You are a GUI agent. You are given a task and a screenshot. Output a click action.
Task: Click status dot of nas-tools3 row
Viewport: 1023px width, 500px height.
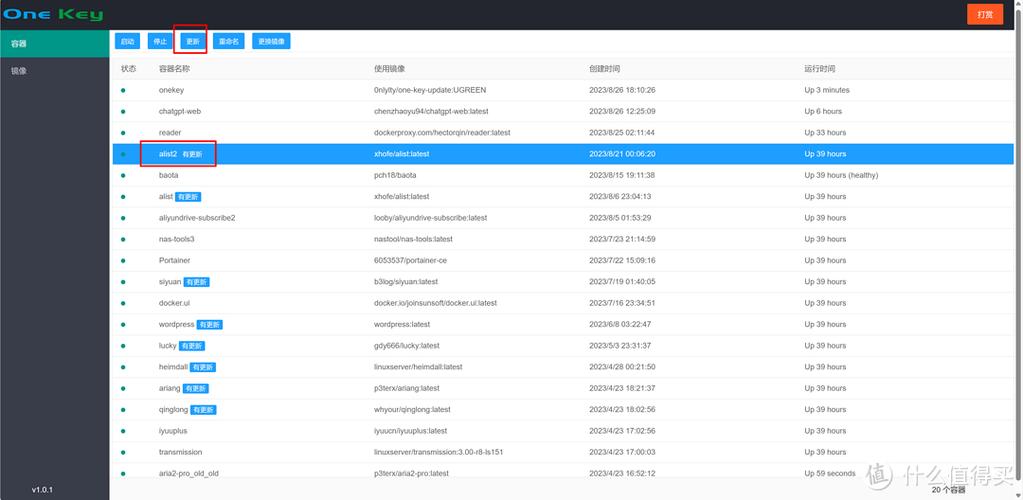click(123, 239)
